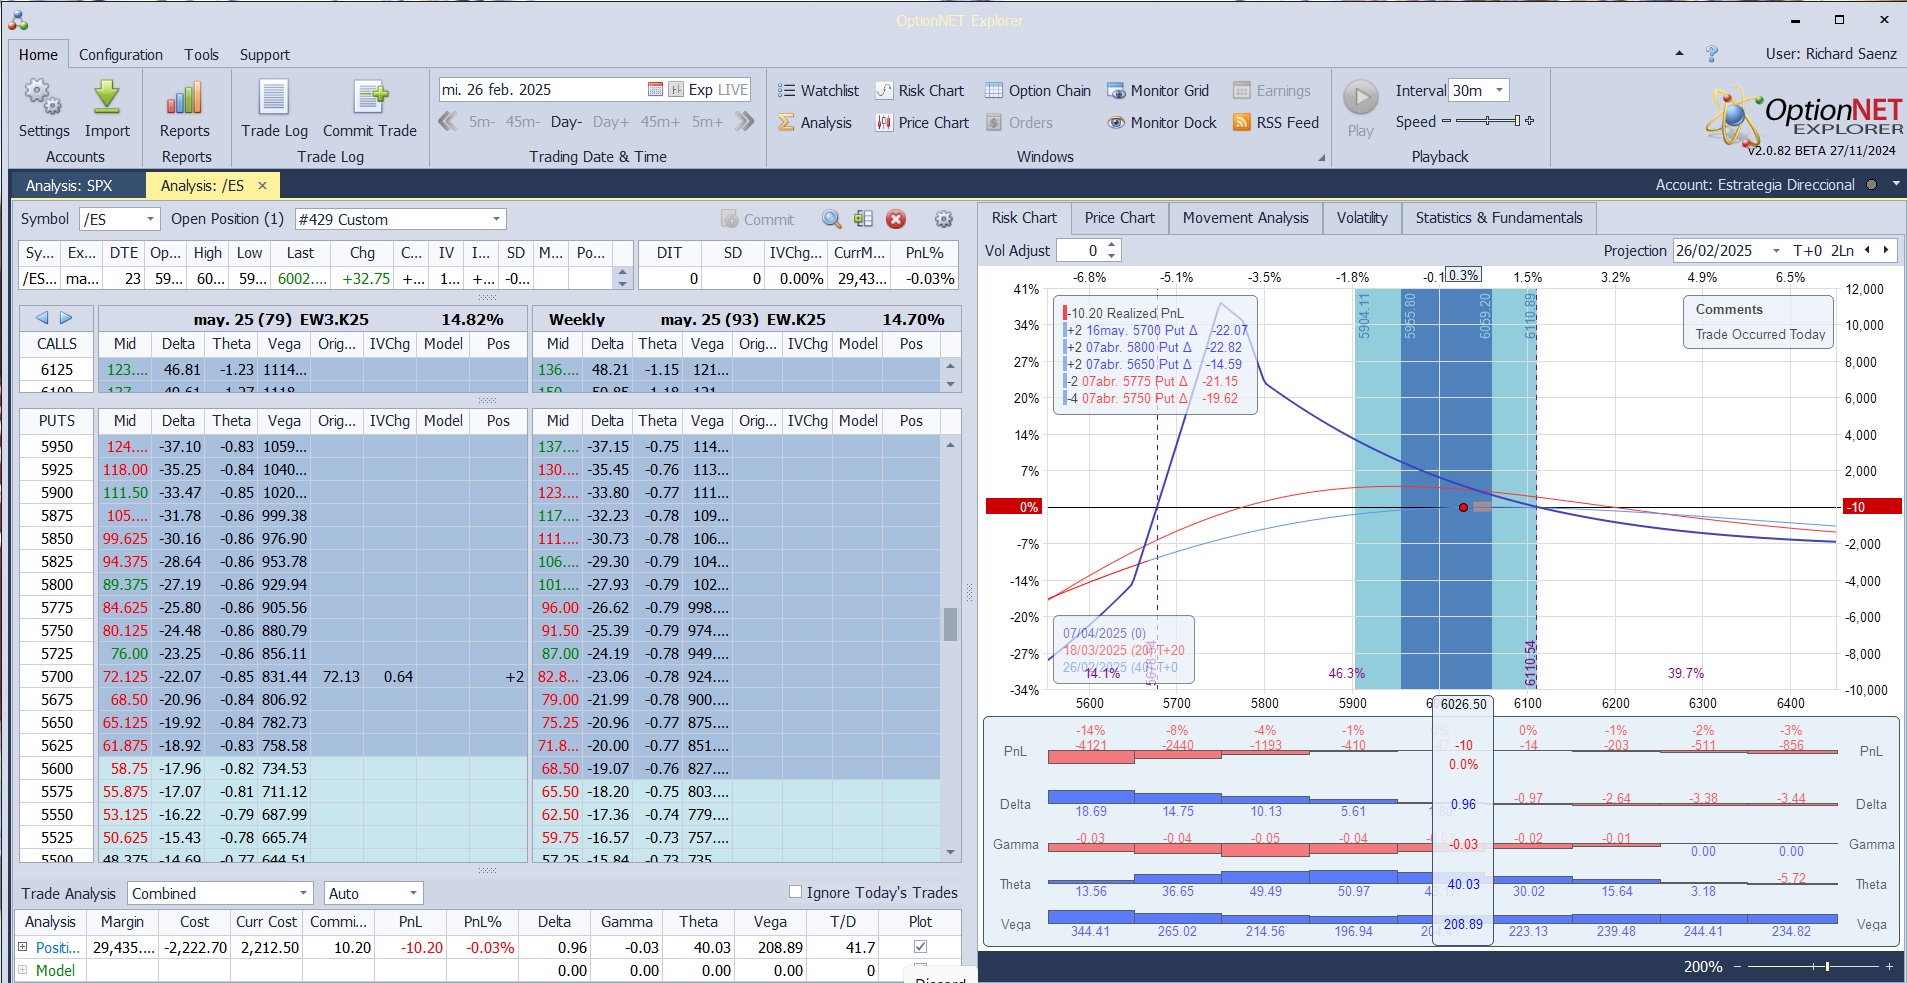Click the red delete position icon
Image resolution: width=1907 pixels, height=983 pixels.
[896, 219]
